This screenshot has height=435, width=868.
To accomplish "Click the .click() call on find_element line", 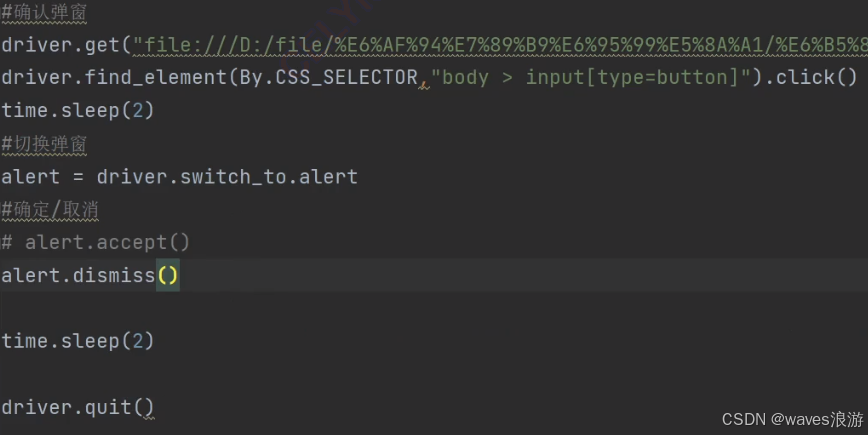I will (811, 77).
